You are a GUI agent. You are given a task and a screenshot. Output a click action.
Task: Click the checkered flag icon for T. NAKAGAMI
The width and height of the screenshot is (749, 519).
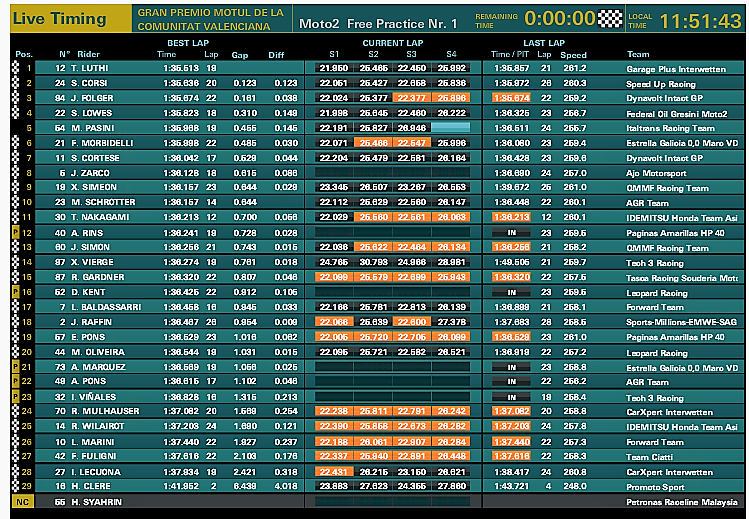15,217
